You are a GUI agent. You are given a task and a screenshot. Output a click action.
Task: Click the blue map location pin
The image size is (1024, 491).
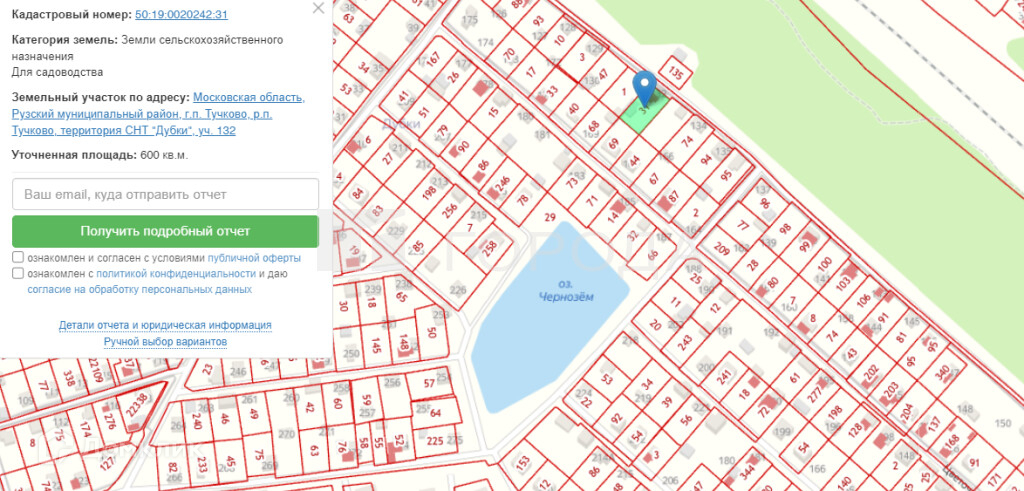(x=645, y=88)
